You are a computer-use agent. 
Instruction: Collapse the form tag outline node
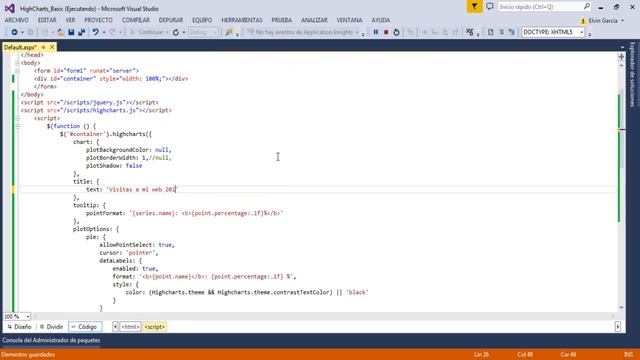coord(17,71)
